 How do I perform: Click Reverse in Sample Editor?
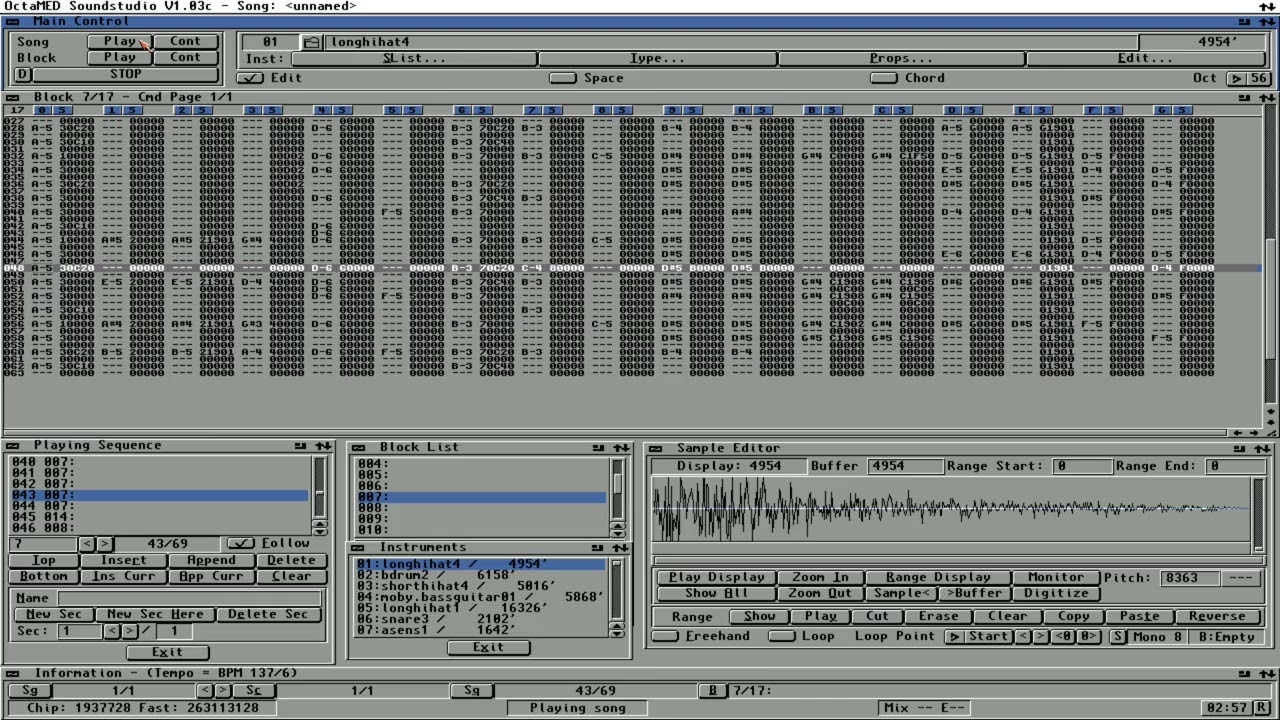[1217, 617]
